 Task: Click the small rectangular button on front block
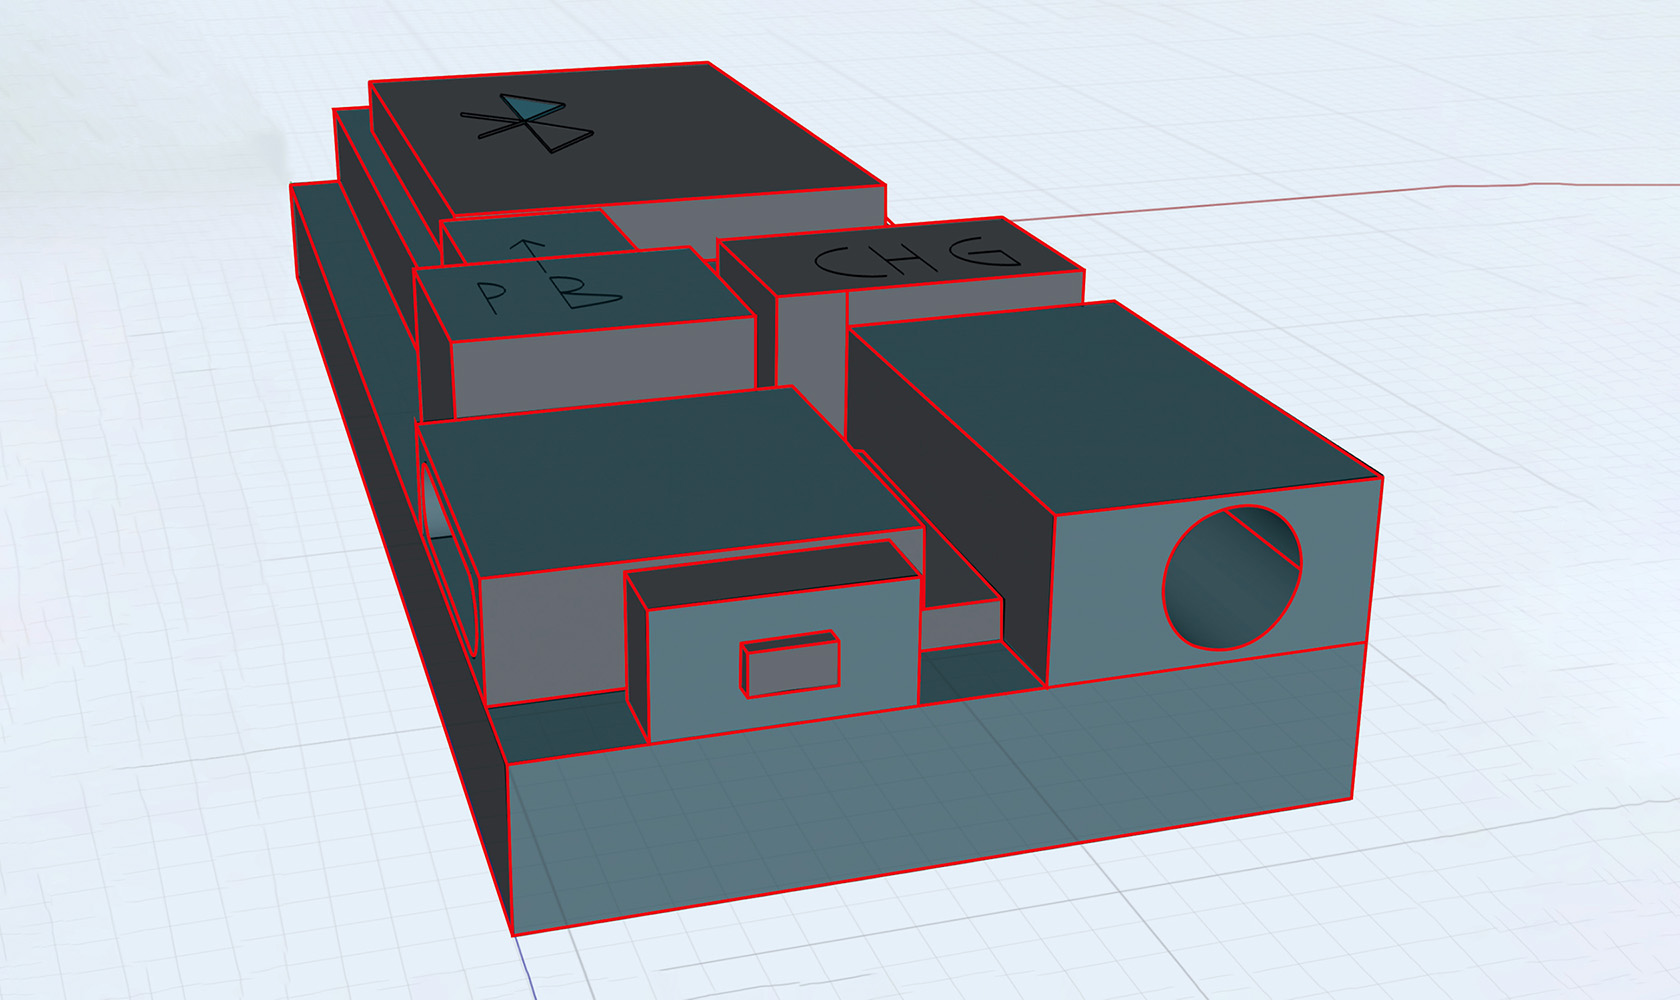click(x=790, y=663)
